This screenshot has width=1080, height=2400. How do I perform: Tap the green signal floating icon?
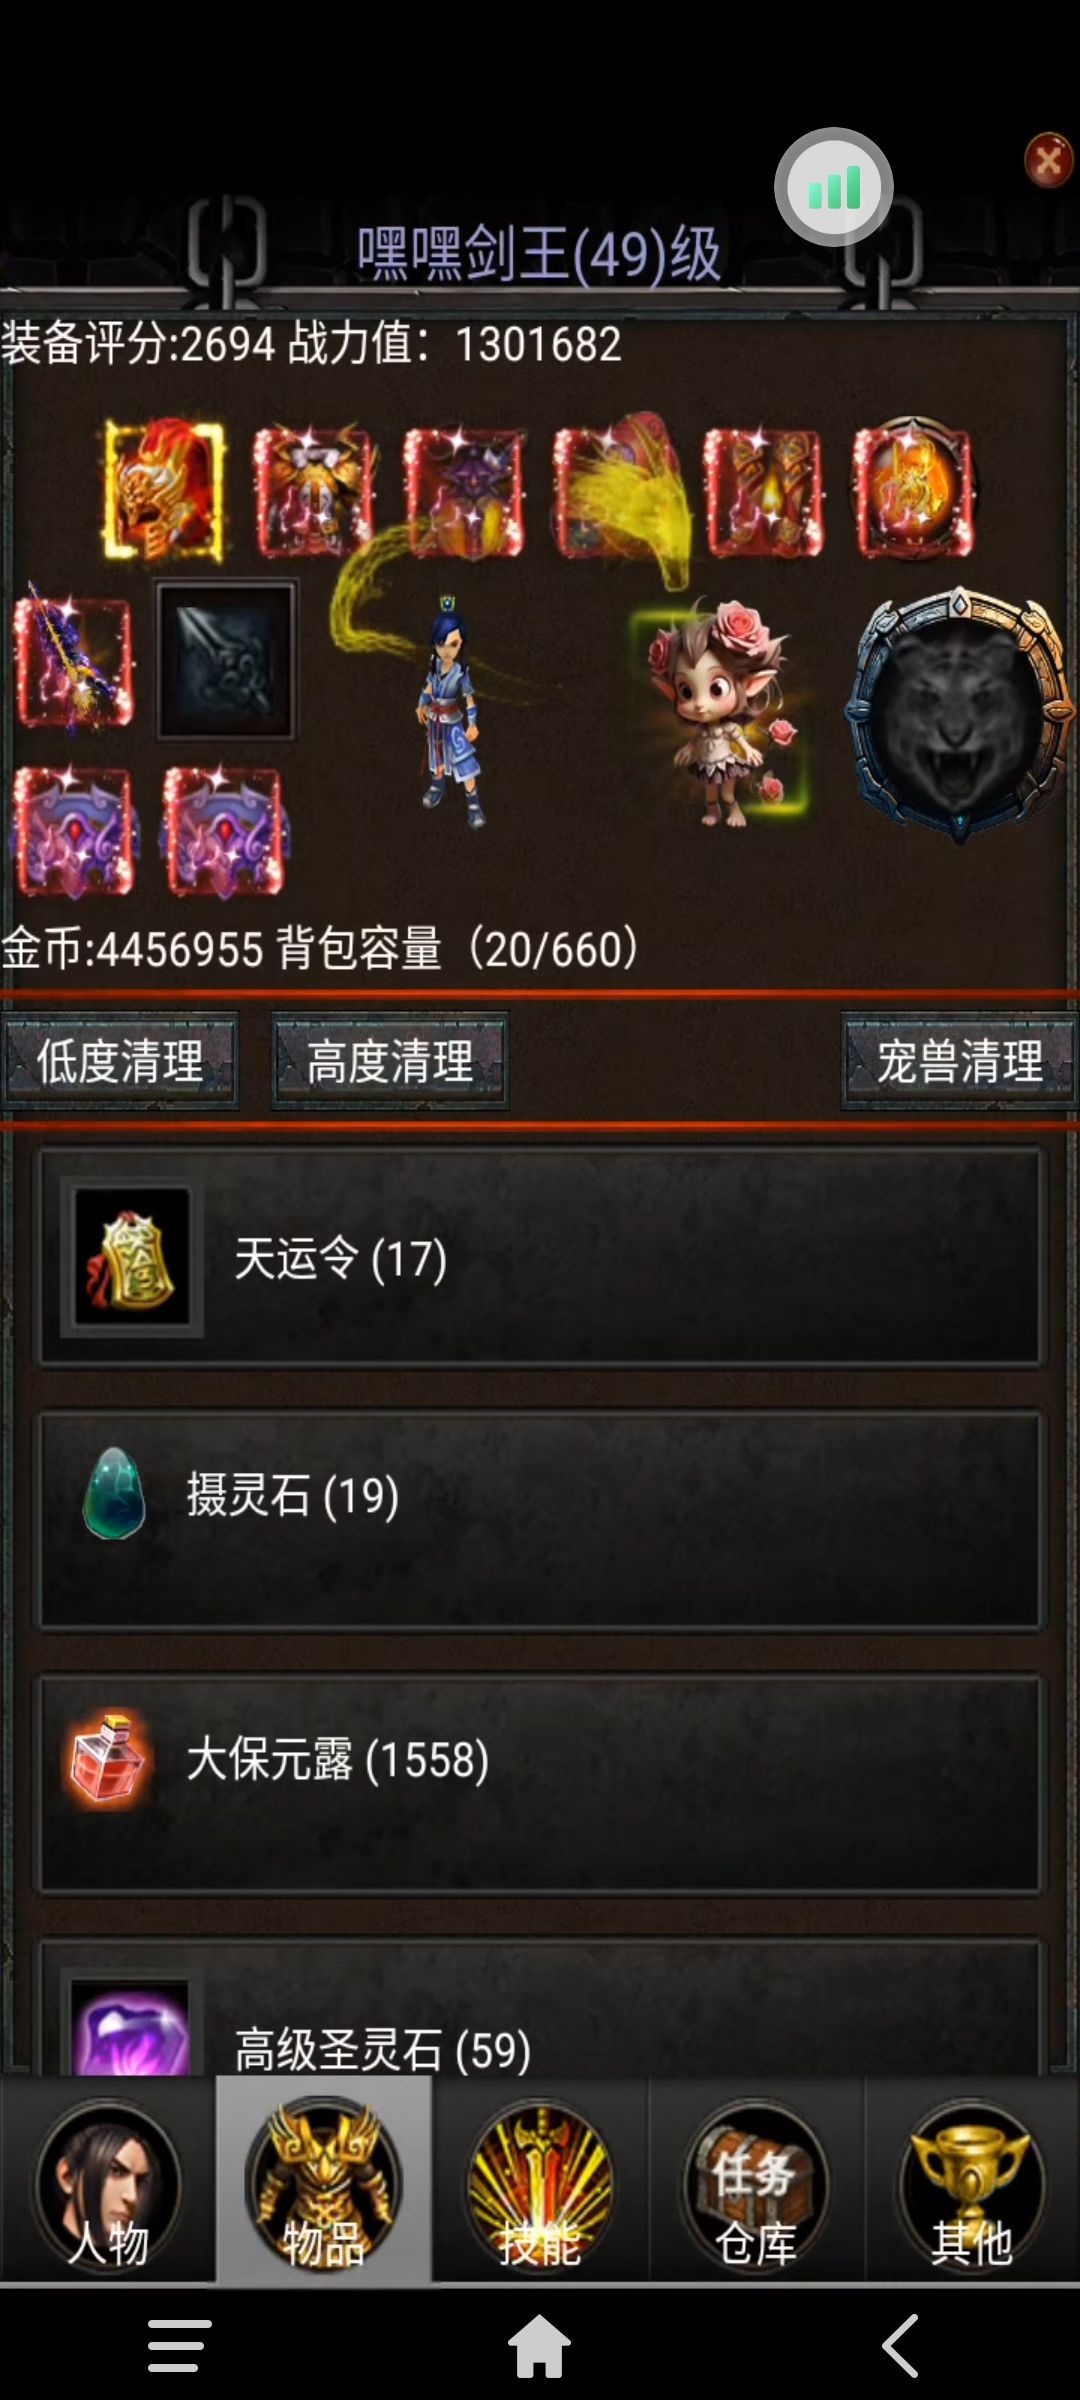point(834,187)
